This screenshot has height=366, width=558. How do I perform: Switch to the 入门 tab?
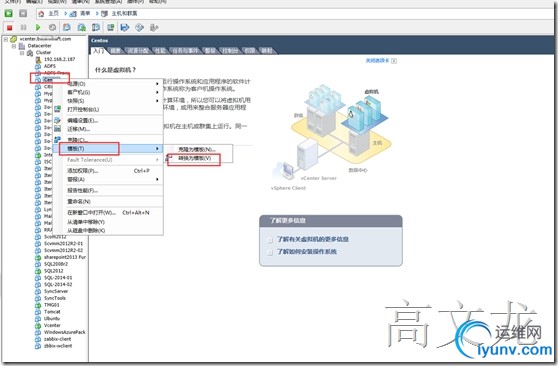(x=98, y=51)
